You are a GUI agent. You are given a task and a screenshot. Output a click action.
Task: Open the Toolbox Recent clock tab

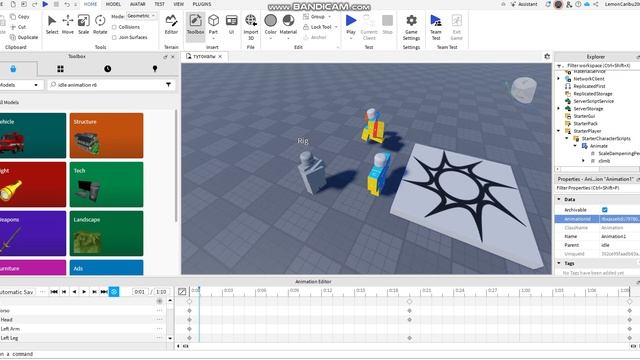107,69
